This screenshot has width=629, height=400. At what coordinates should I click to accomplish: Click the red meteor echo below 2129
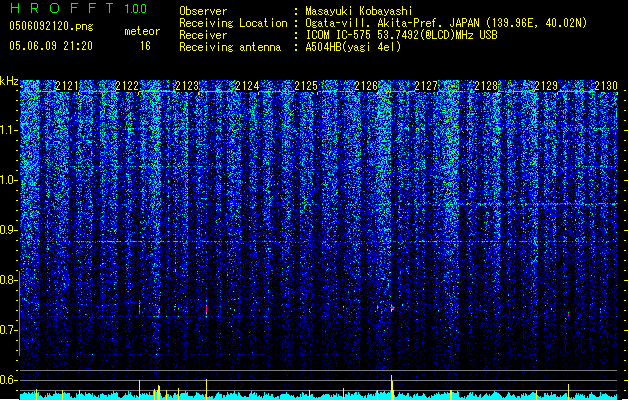568,315
